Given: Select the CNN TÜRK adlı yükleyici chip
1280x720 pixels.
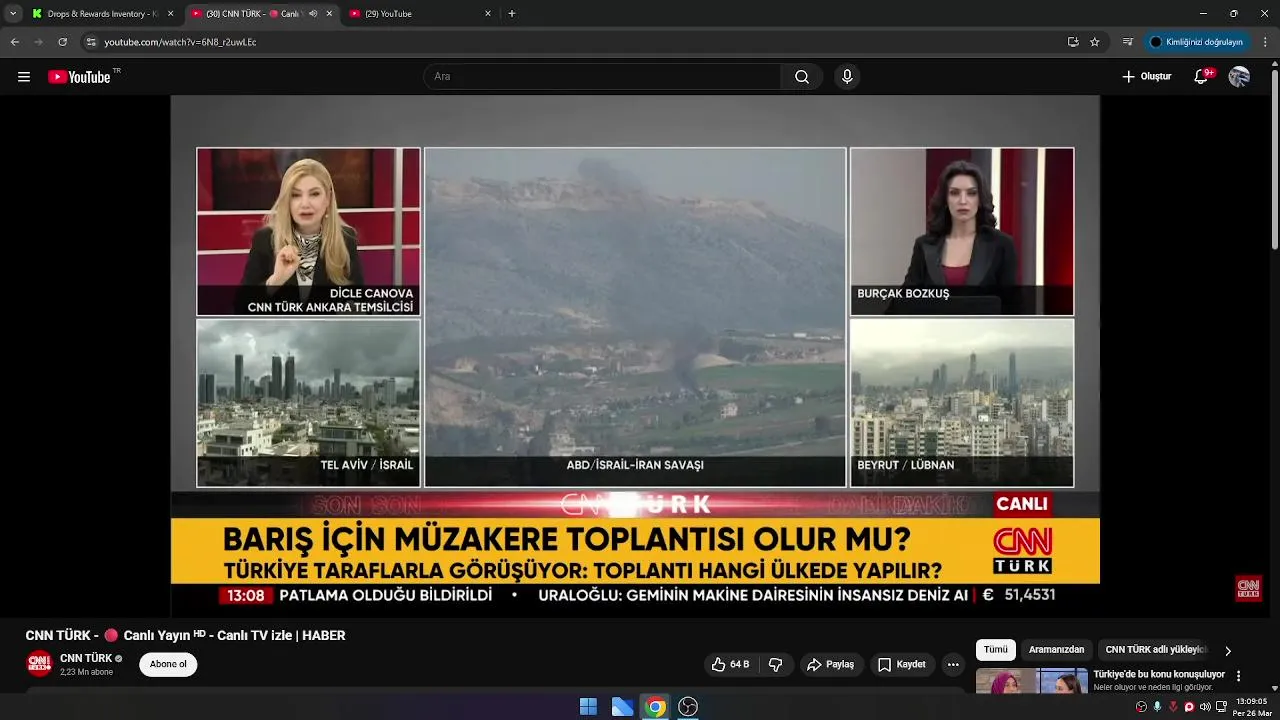Looking at the screenshot, I should [x=1155, y=650].
